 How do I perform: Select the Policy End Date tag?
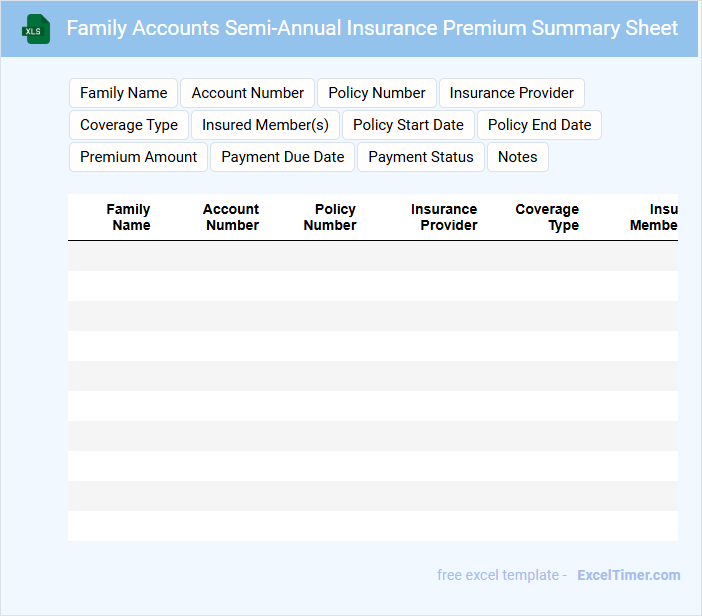(539, 125)
